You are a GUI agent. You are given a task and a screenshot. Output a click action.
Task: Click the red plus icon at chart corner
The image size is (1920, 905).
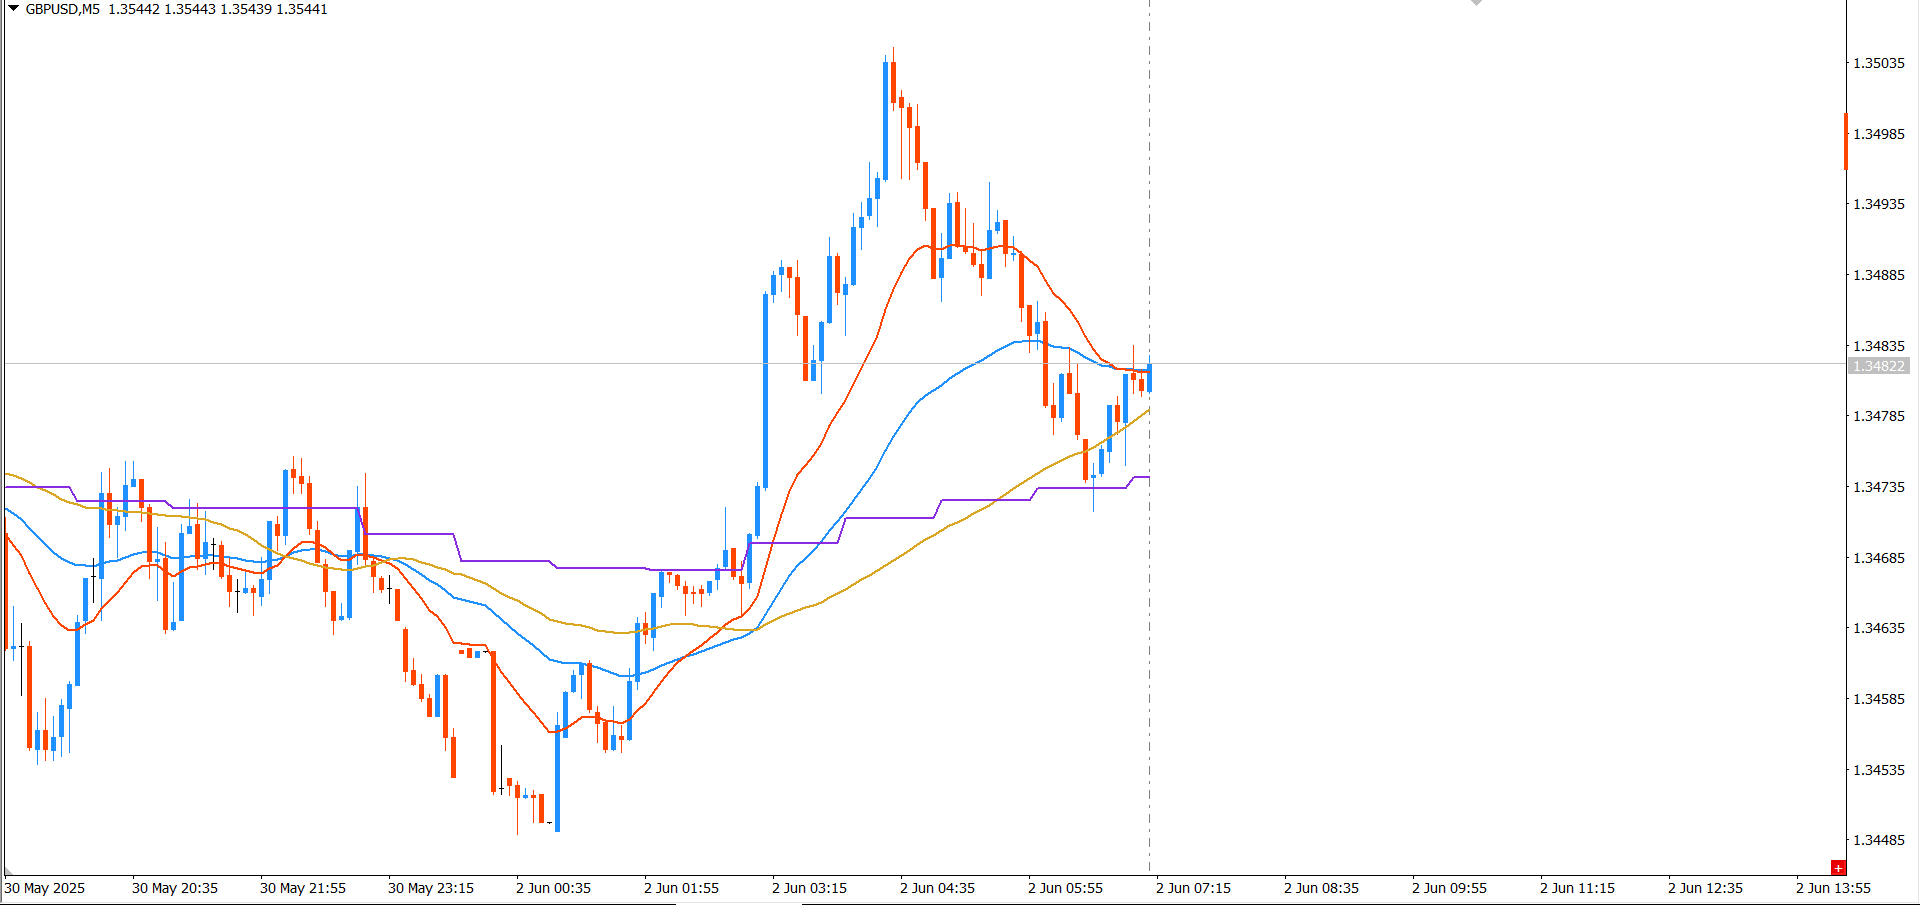tap(1838, 868)
